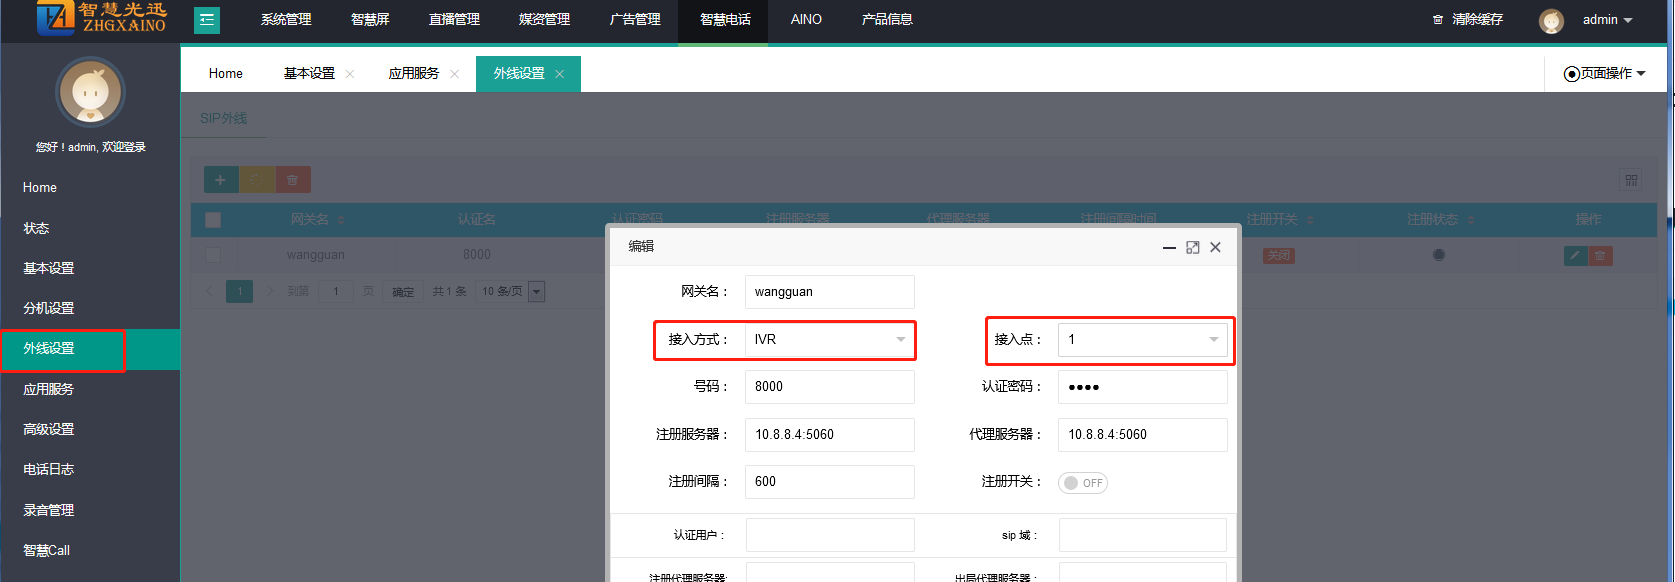Minimize the 编辑 dialog

tap(1169, 247)
